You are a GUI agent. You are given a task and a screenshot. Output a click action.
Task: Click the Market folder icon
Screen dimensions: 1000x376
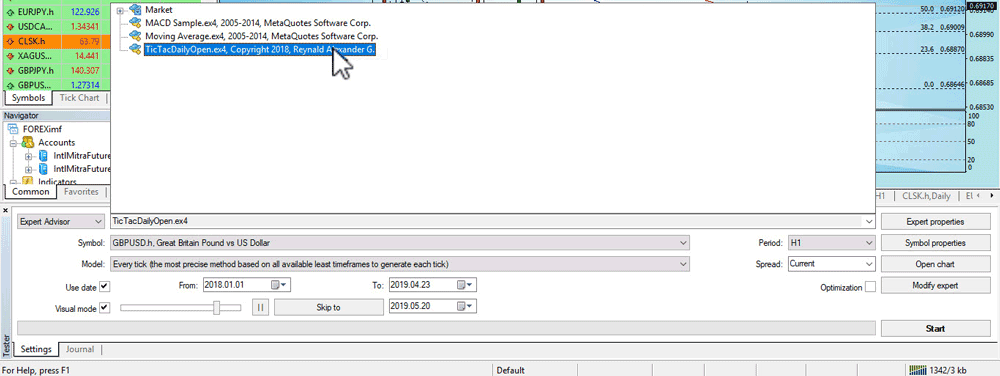pyautogui.click(x=135, y=10)
